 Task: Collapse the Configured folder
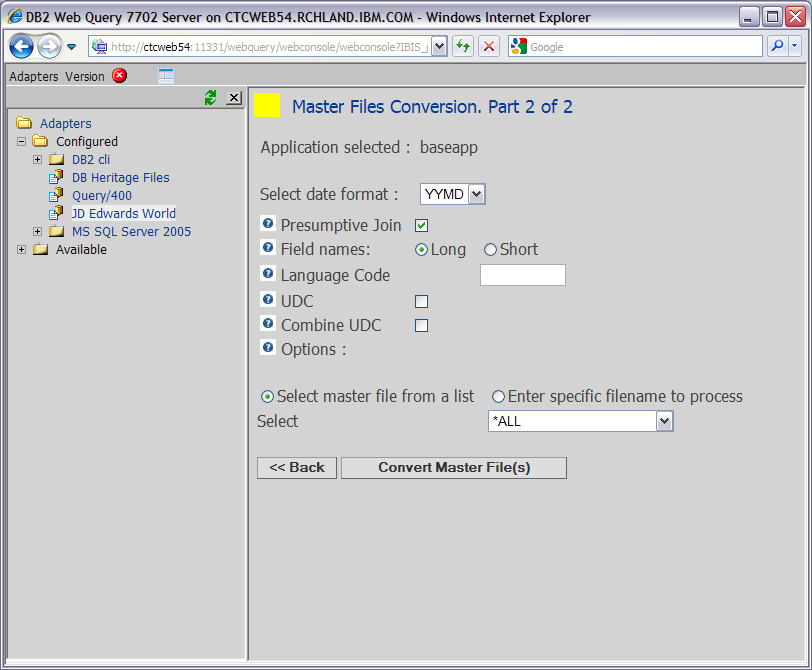[x=21, y=141]
